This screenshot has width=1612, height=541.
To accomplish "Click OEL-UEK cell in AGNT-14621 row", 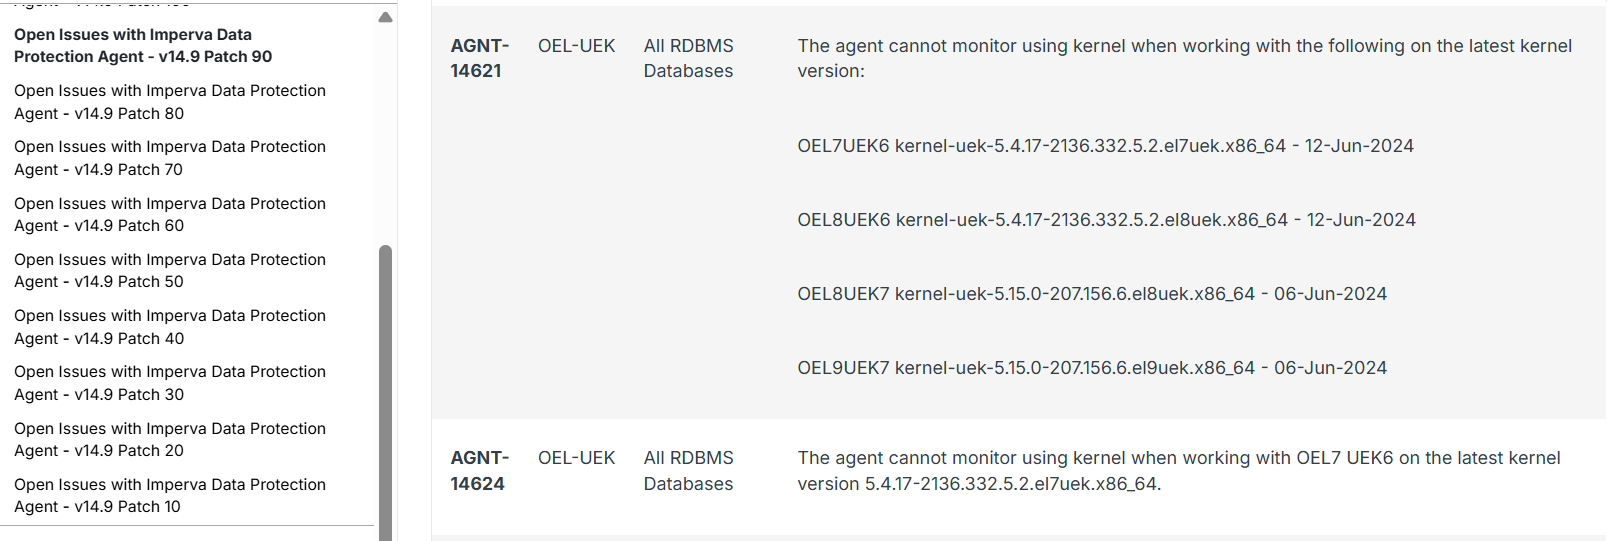I will (x=576, y=46).
